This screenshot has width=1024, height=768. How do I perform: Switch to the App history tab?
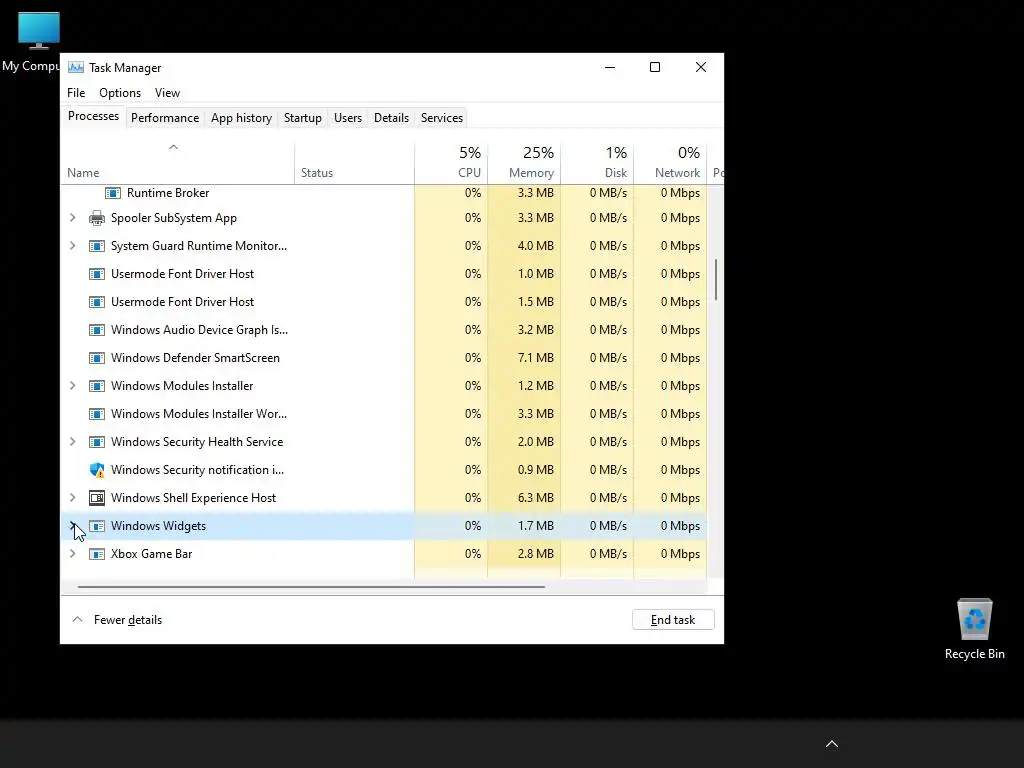(241, 118)
